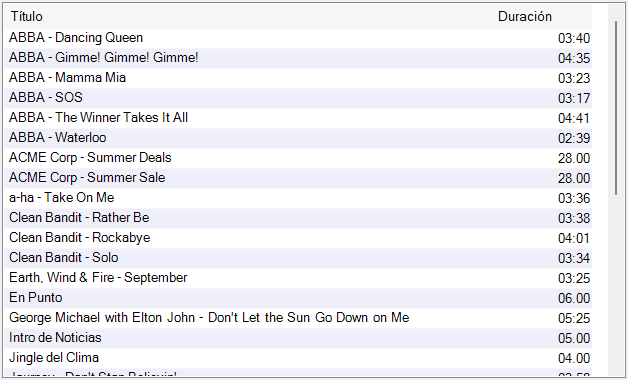Select the ABBA - SOS track
The height and width of the screenshot is (380, 628).
click(298, 98)
